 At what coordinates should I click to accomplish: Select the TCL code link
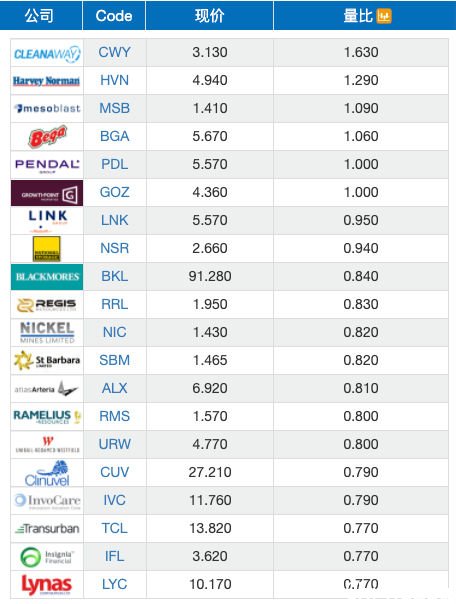114,528
